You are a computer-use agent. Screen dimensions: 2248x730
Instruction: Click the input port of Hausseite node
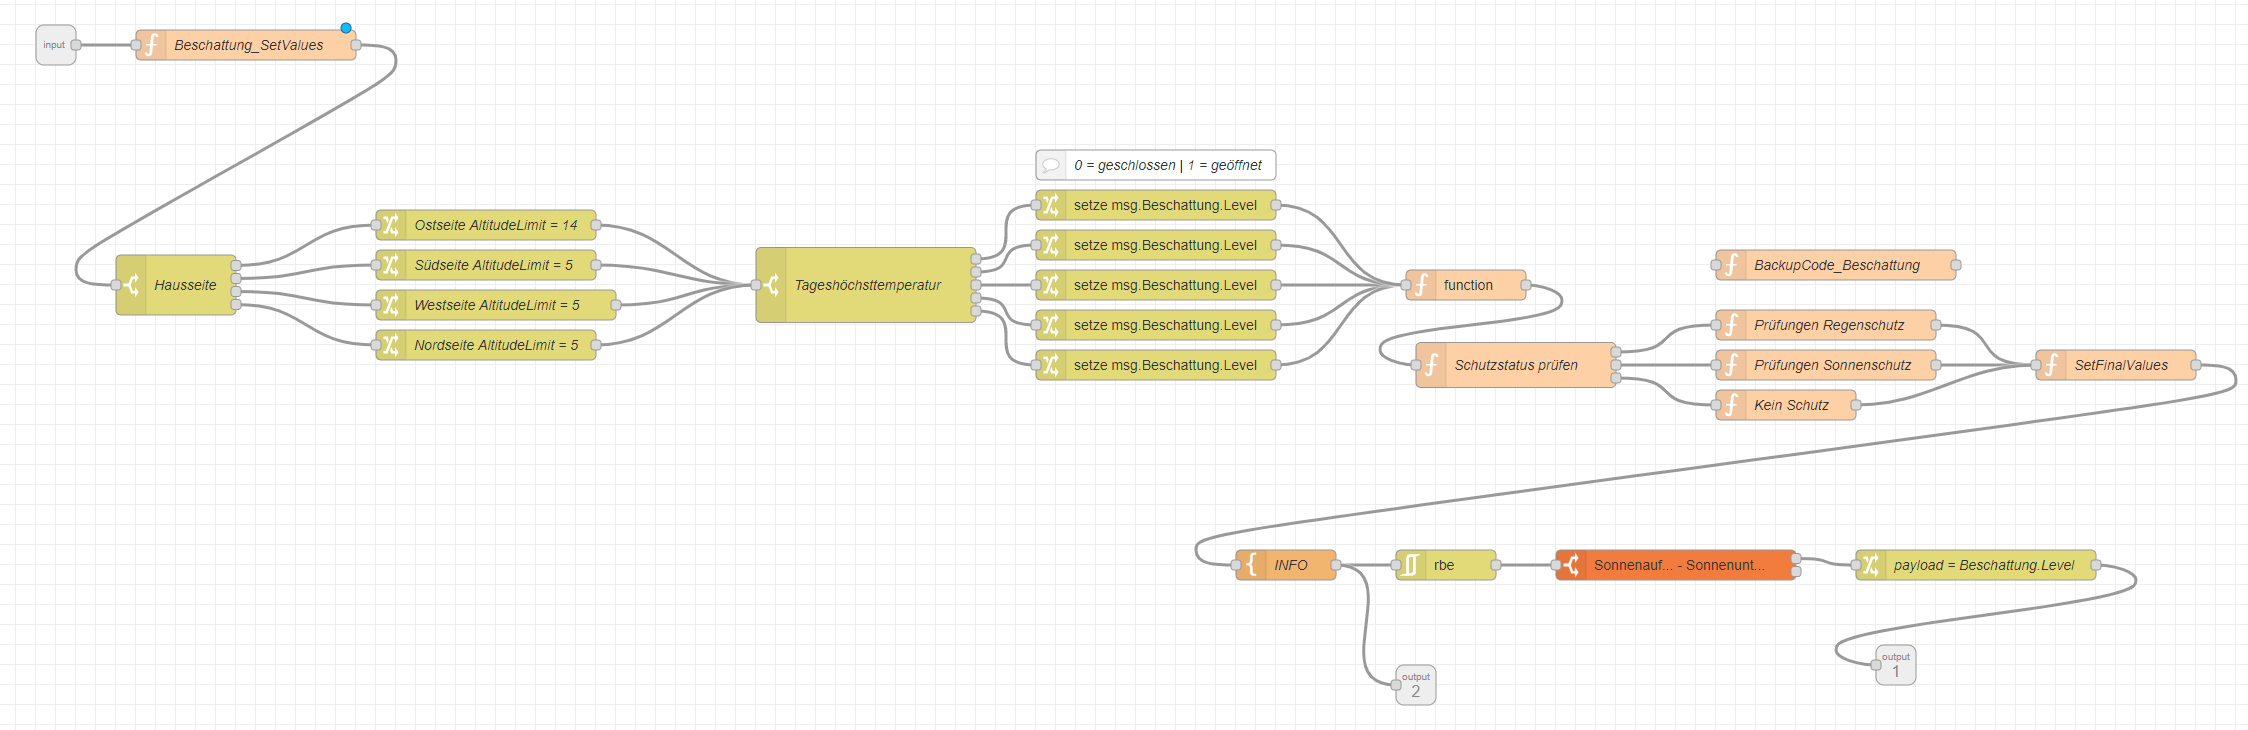[116, 285]
